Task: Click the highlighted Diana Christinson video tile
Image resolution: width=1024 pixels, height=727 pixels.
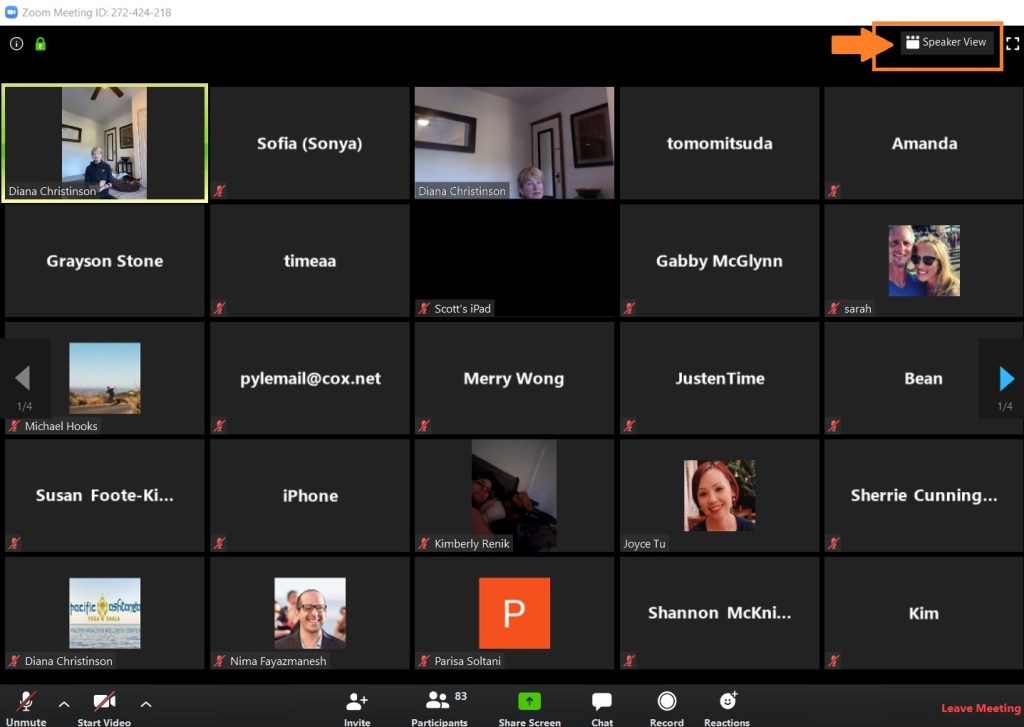Action: (105, 143)
